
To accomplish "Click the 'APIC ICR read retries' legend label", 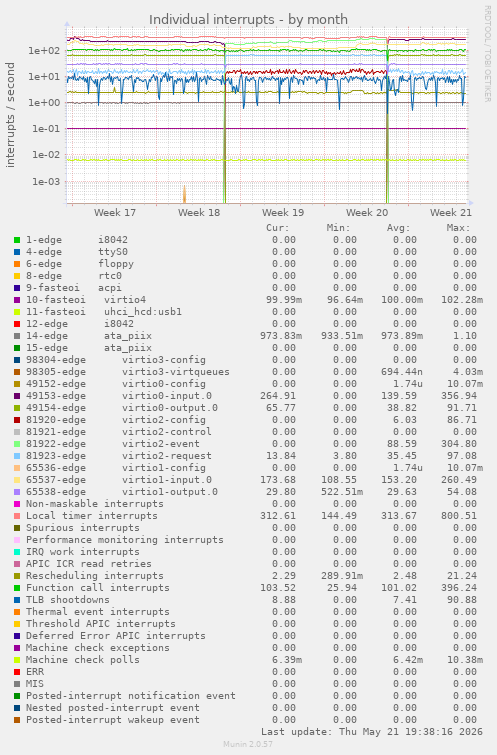I will 89,564.
